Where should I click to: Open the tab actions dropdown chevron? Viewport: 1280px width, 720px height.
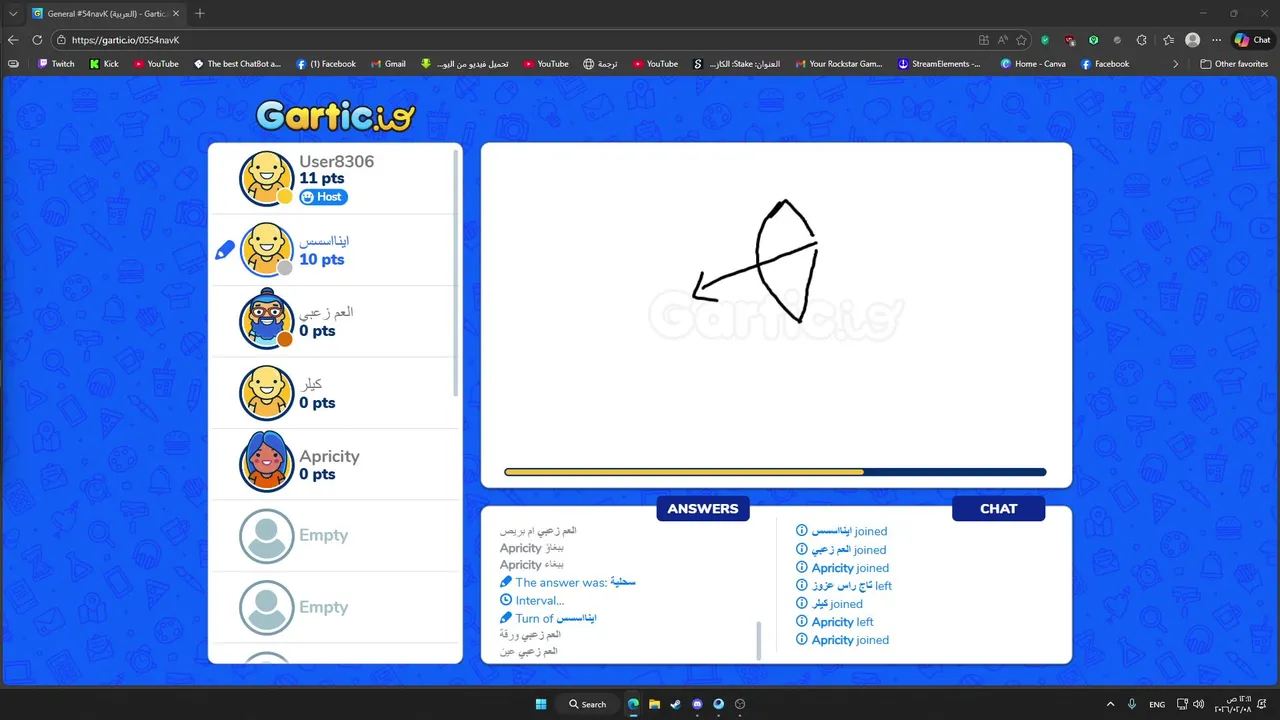pyautogui.click(x=13, y=13)
